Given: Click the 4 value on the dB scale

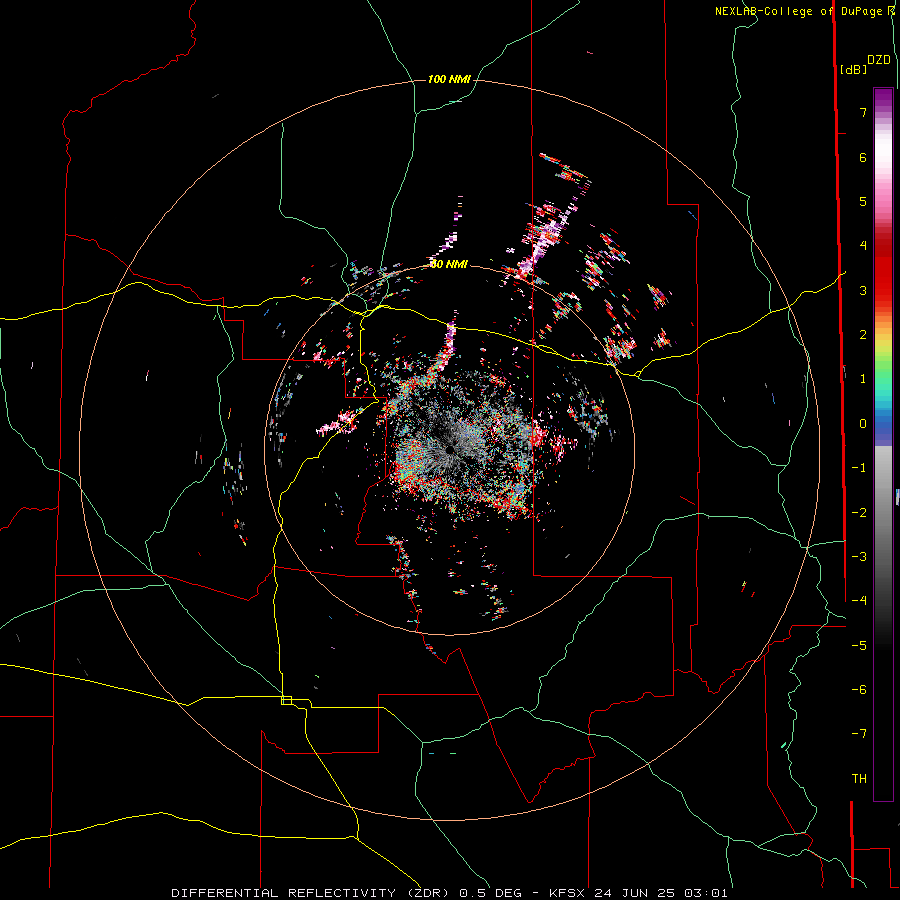Looking at the screenshot, I should (863, 246).
